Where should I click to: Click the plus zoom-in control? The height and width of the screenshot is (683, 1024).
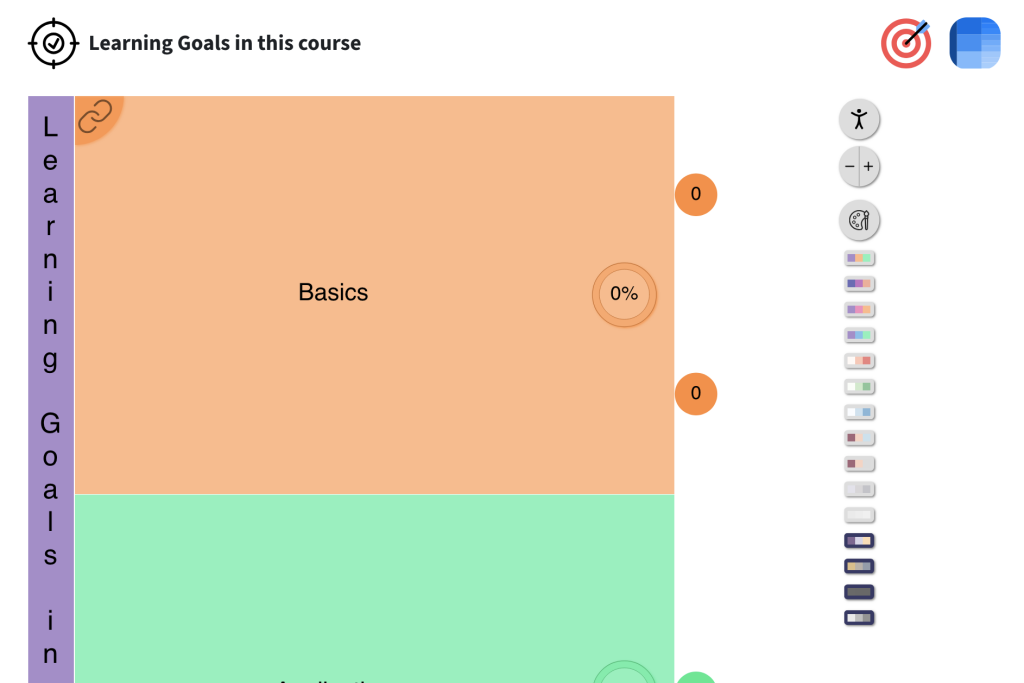(x=869, y=167)
